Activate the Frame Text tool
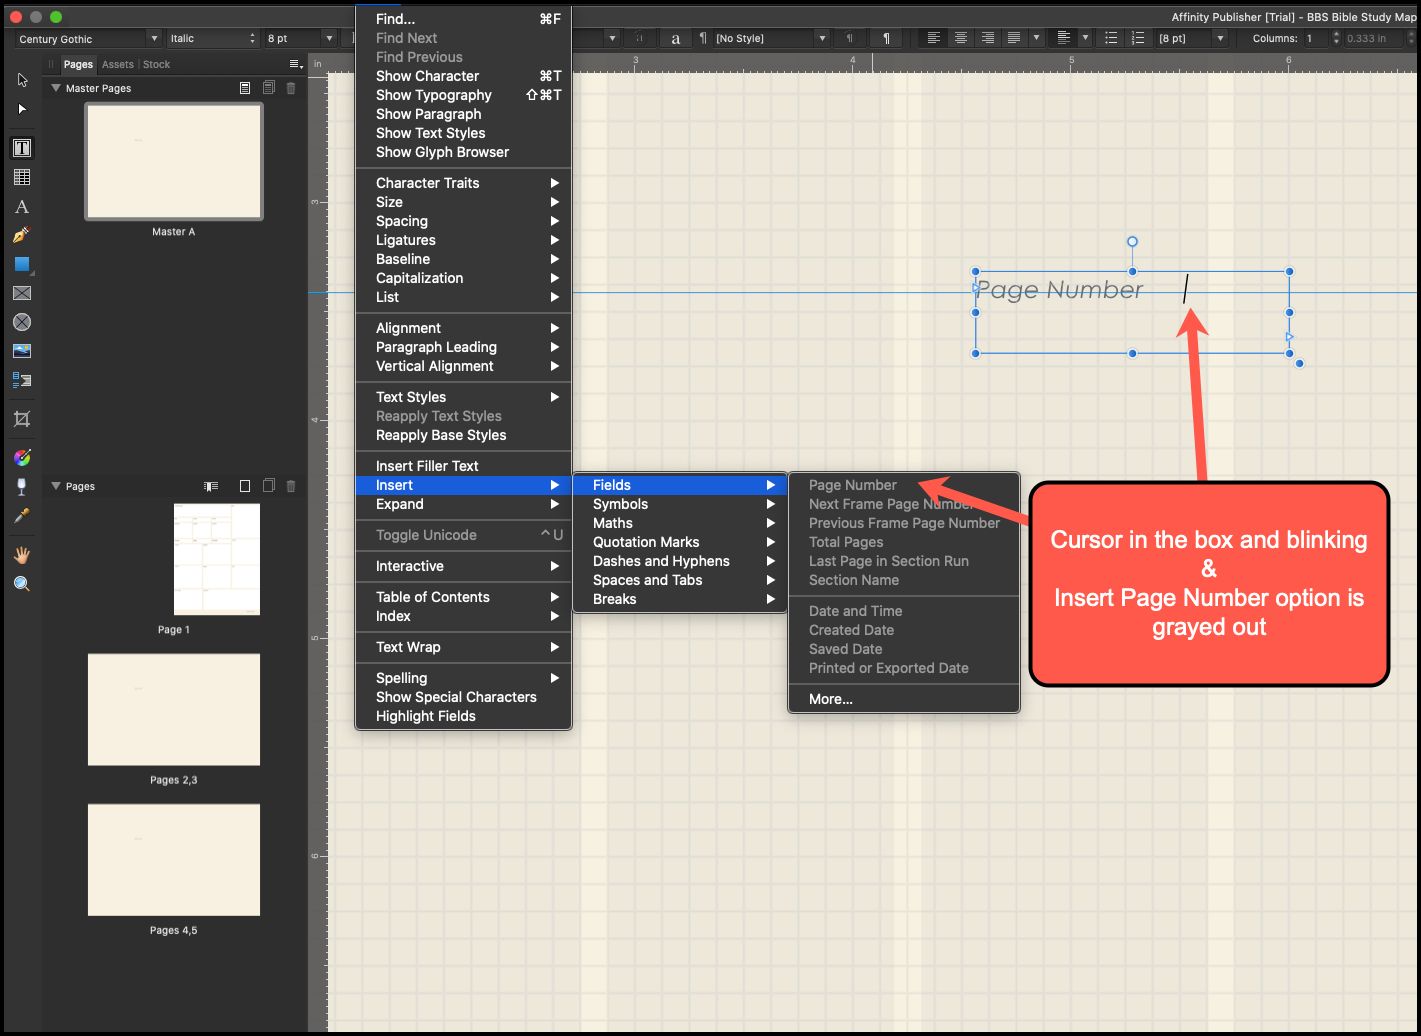This screenshot has height=1036, width=1421. pos(21,147)
